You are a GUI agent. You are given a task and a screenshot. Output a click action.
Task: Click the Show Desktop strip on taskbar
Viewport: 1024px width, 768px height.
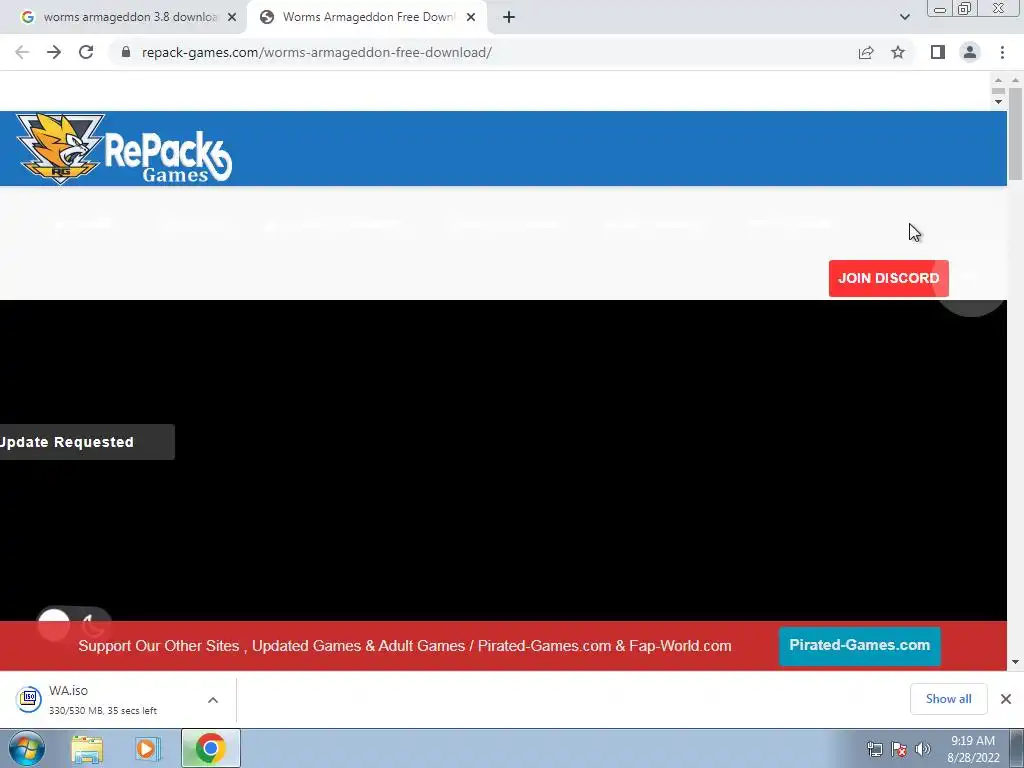click(x=1017, y=748)
